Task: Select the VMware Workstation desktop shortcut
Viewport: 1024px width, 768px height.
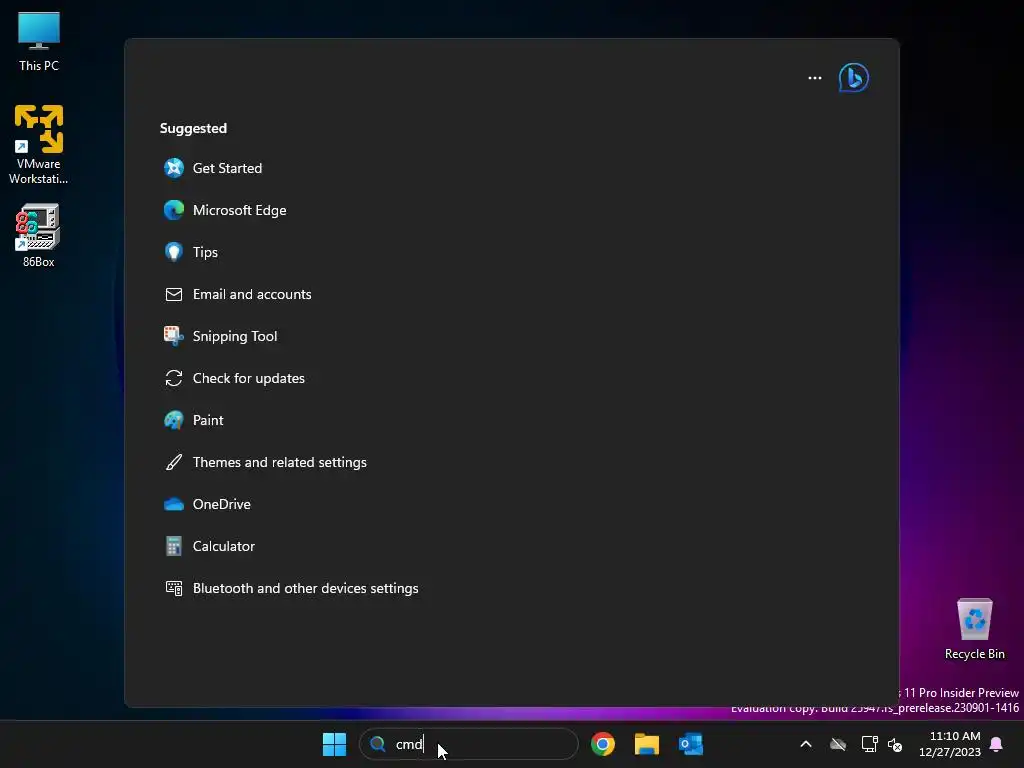Action: [39, 145]
